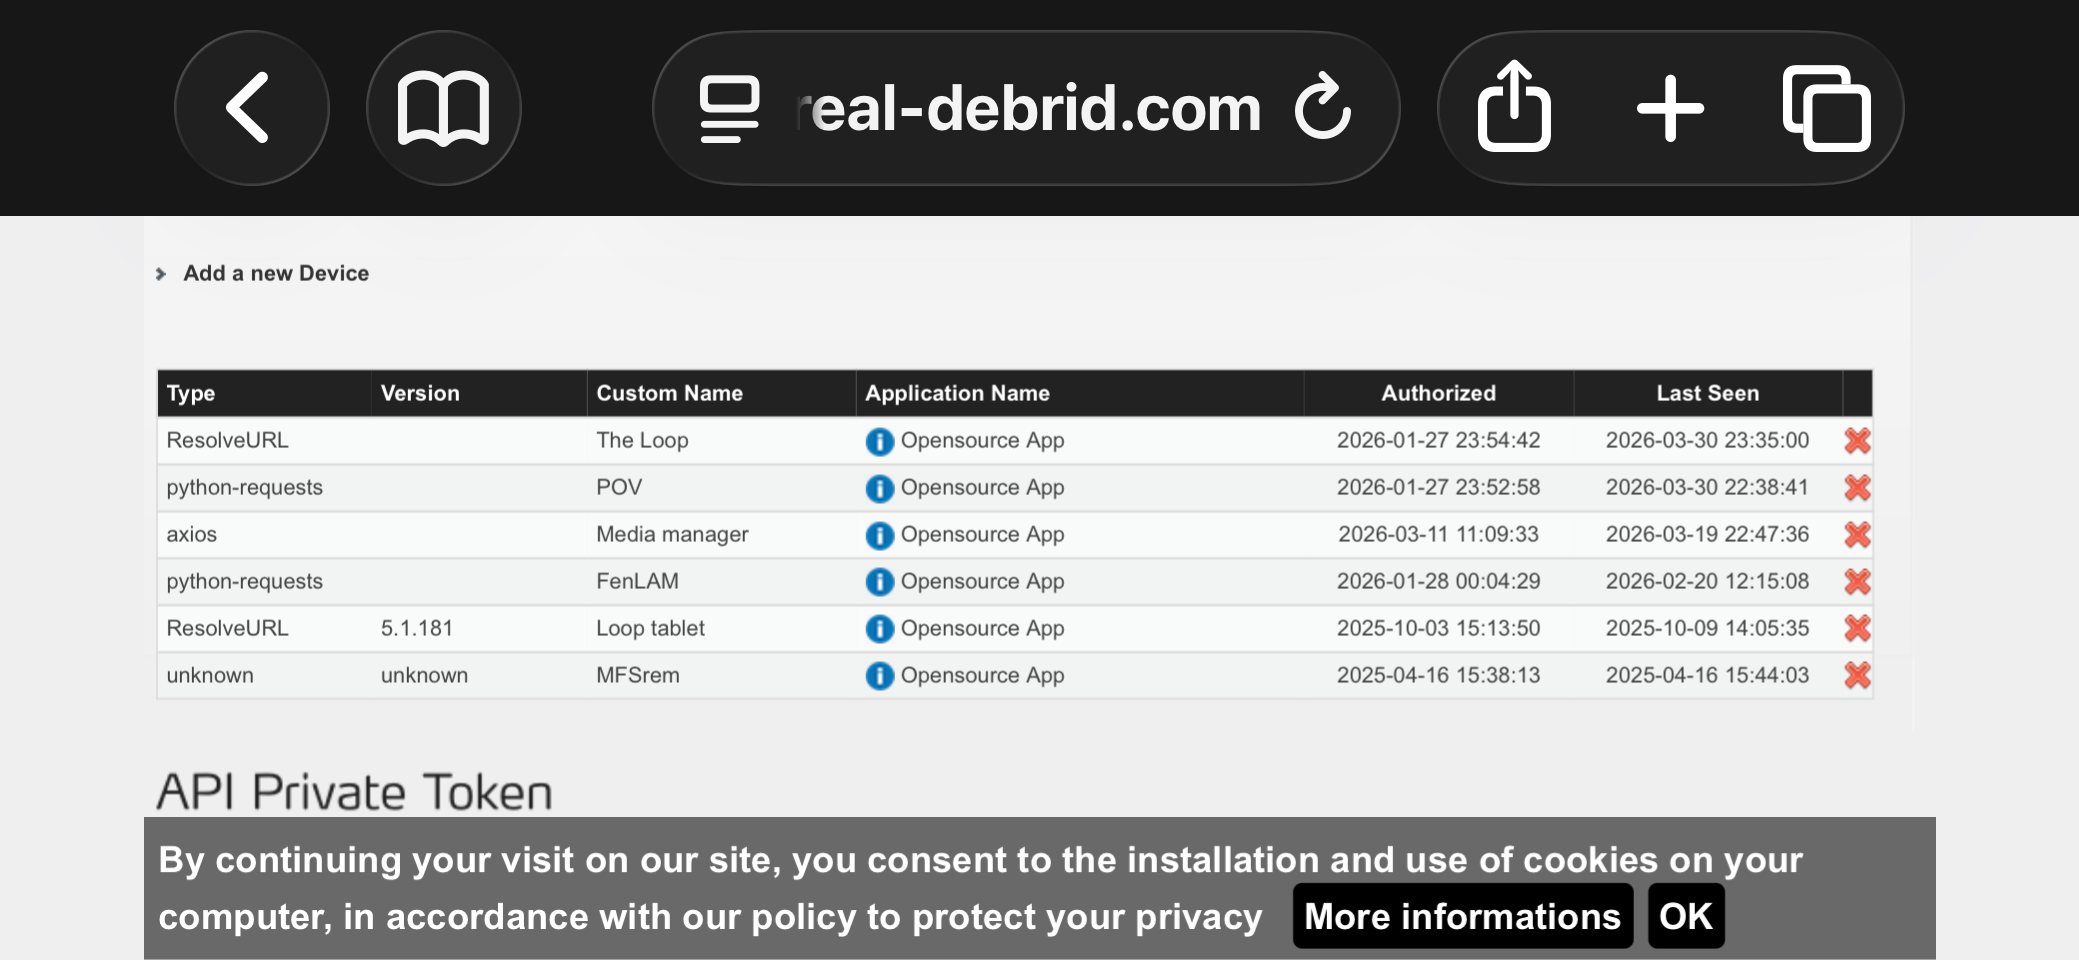Show info for POV application
The height and width of the screenshot is (960, 2079).
(879, 488)
